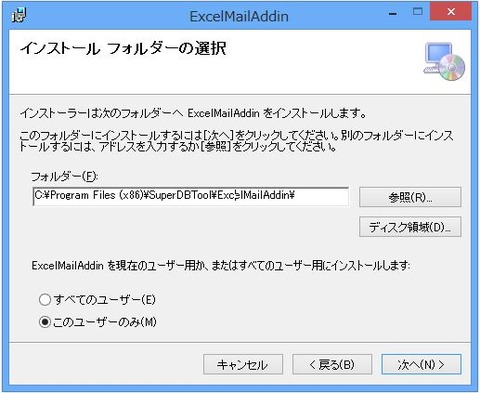Viewport: 480px width, 393px height.
Task: Close the ExcelMailAddin installer window
Action: pos(451,12)
